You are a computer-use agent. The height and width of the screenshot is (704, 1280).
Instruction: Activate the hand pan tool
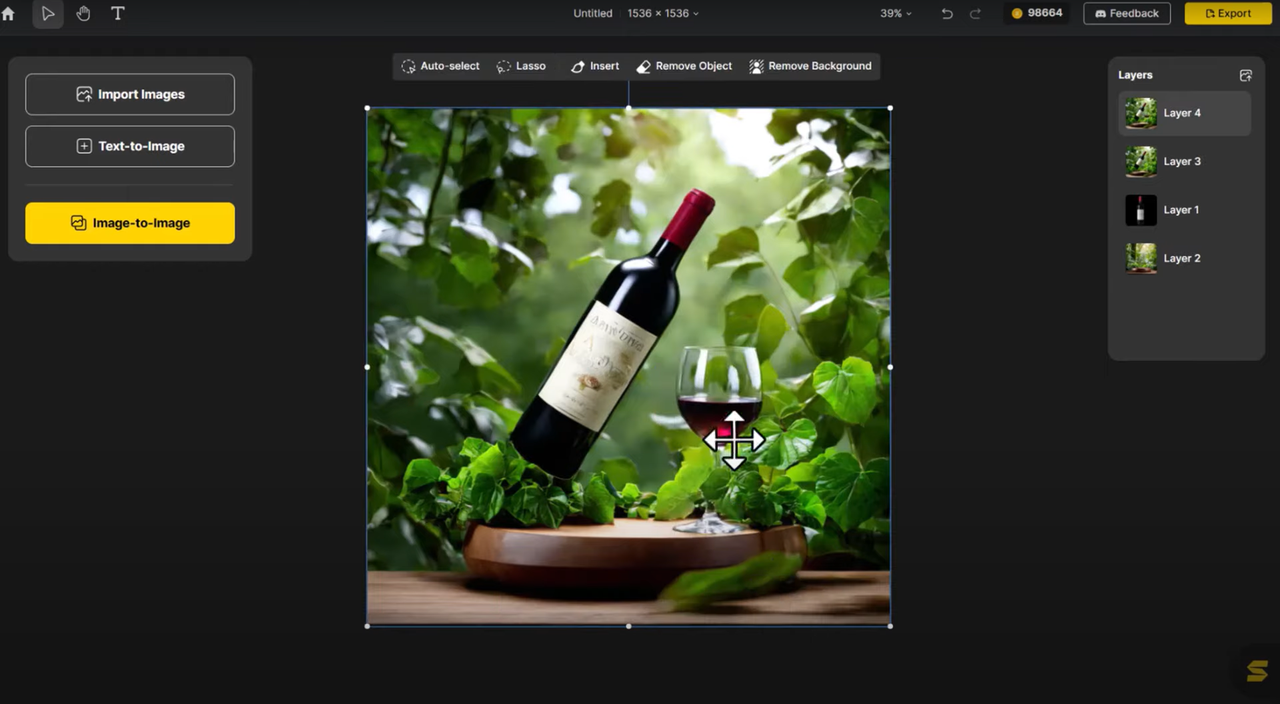point(83,13)
